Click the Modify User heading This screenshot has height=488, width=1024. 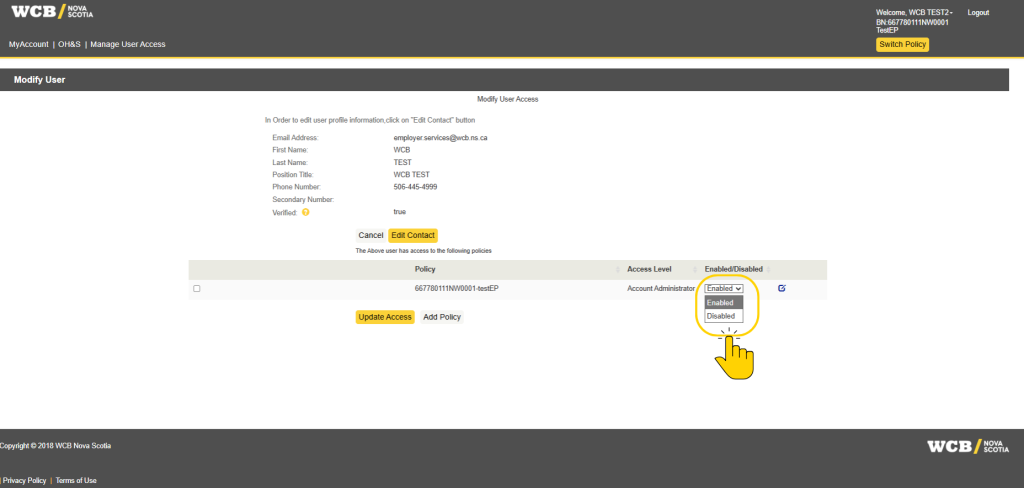pyautogui.click(x=39, y=80)
